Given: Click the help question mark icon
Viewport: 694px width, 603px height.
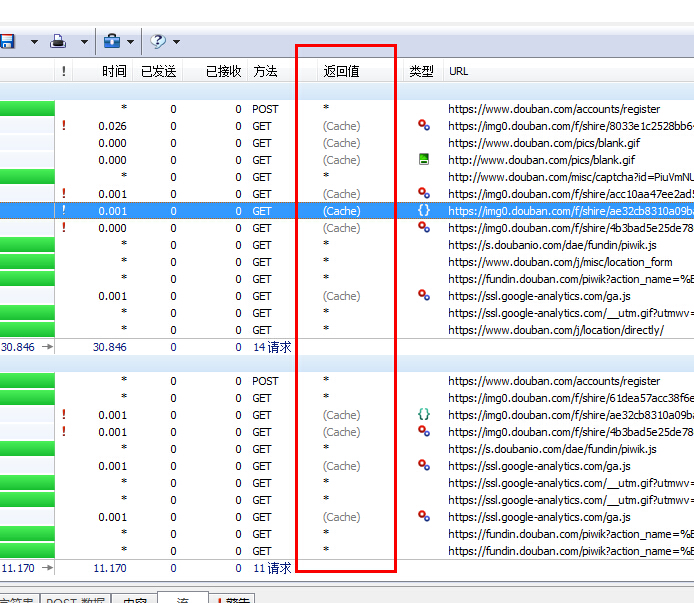Looking at the screenshot, I should (x=158, y=42).
